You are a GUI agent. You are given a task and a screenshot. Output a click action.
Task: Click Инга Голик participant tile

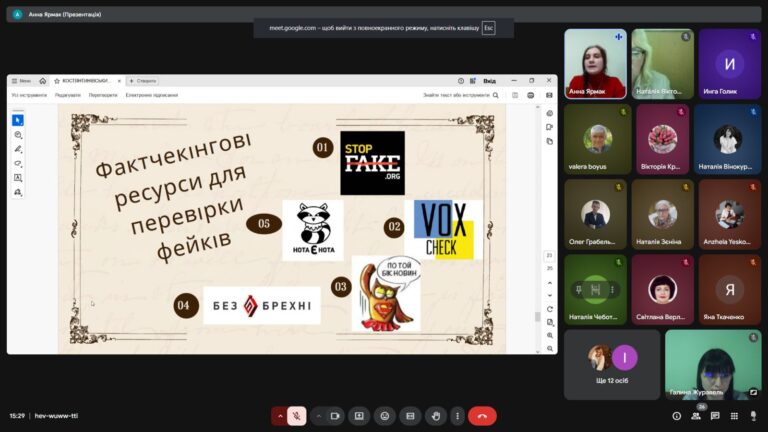729,64
